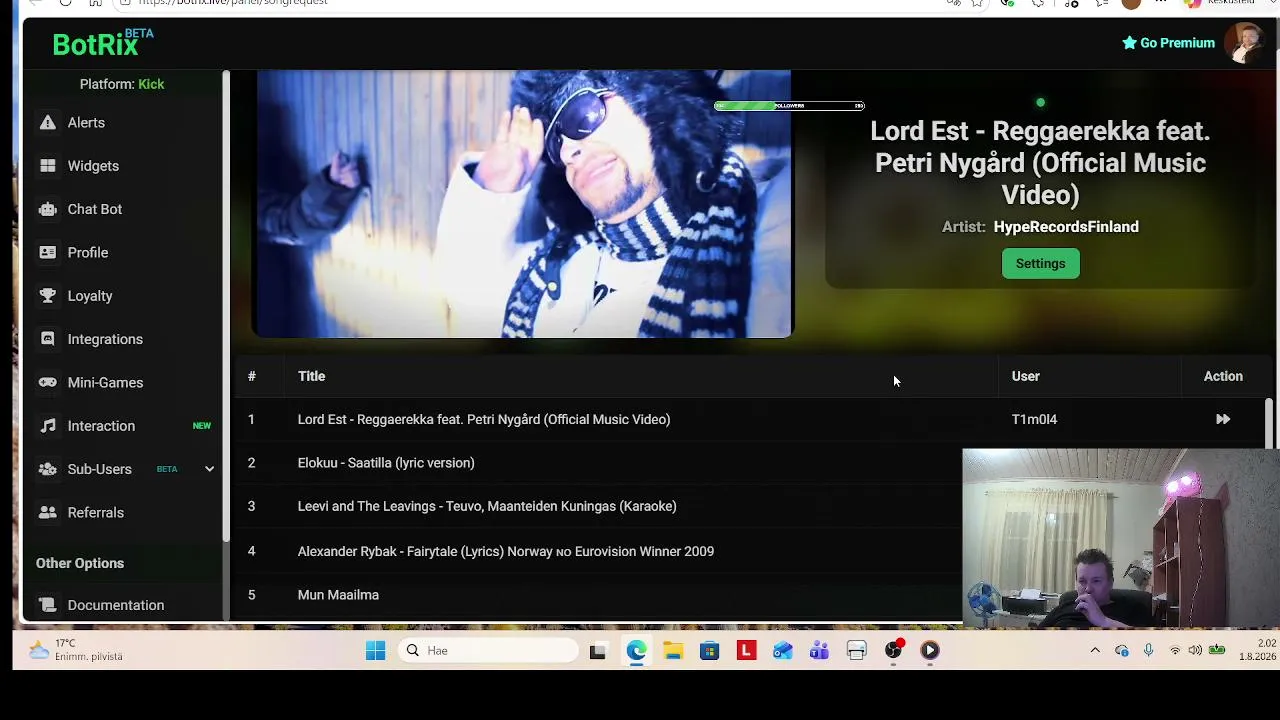Expand the Sub-Users submenu chevron

coord(209,469)
